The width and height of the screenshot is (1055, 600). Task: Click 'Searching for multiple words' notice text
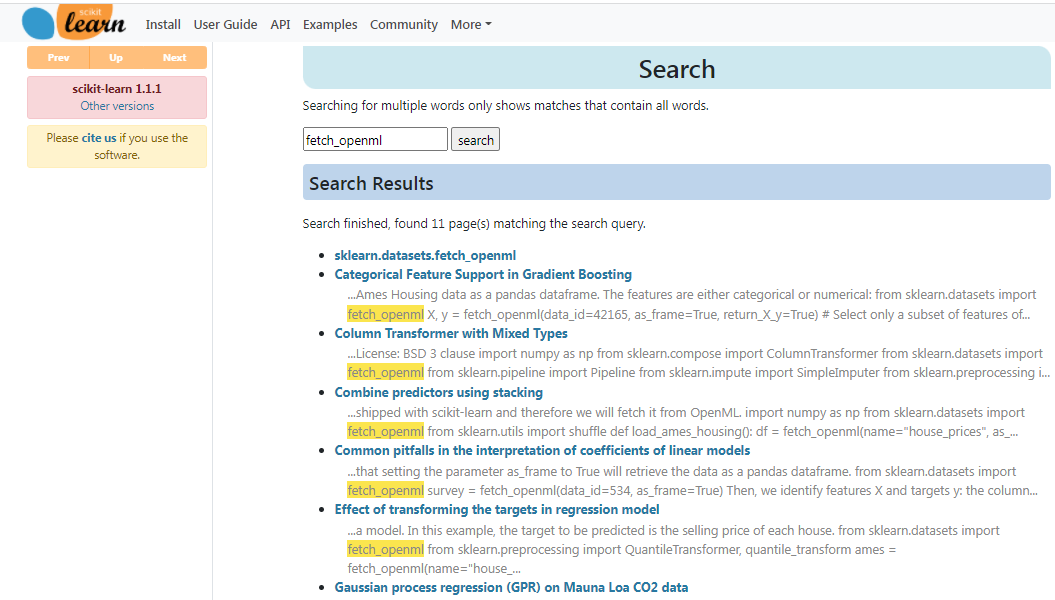tap(505, 106)
